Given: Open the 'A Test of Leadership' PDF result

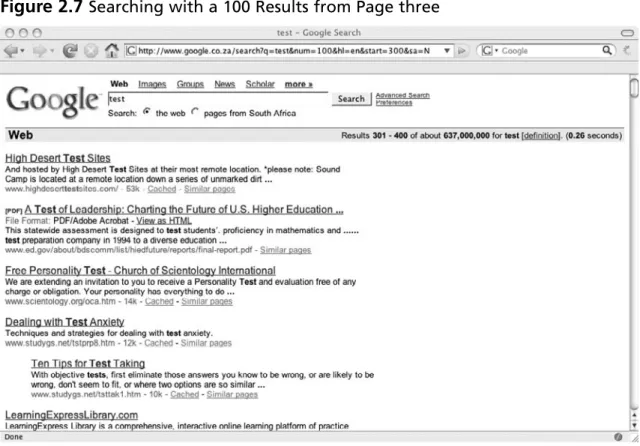Looking at the screenshot, I should pos(184,210).
